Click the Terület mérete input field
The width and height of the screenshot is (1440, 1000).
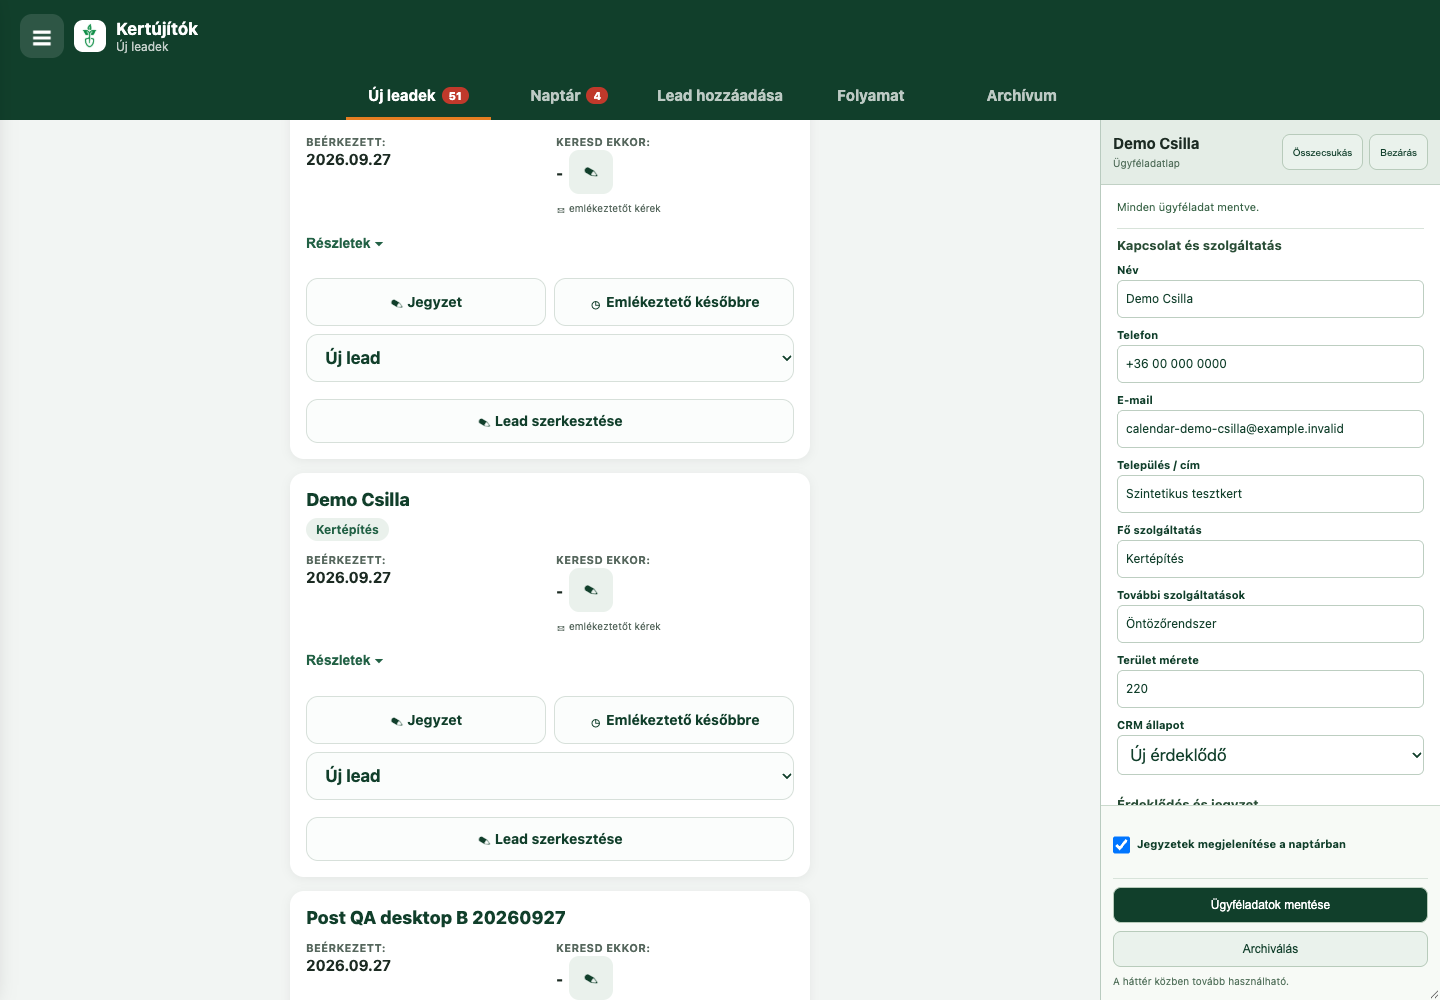1270,689
